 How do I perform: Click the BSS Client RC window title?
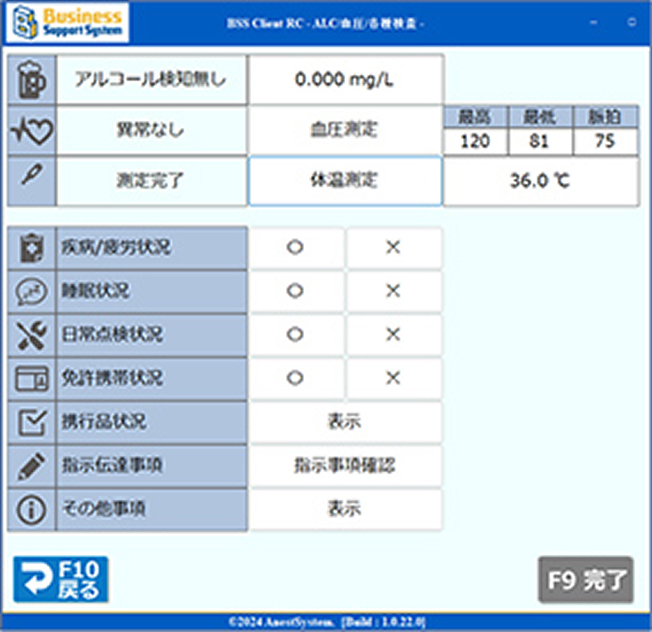[325, 23]
